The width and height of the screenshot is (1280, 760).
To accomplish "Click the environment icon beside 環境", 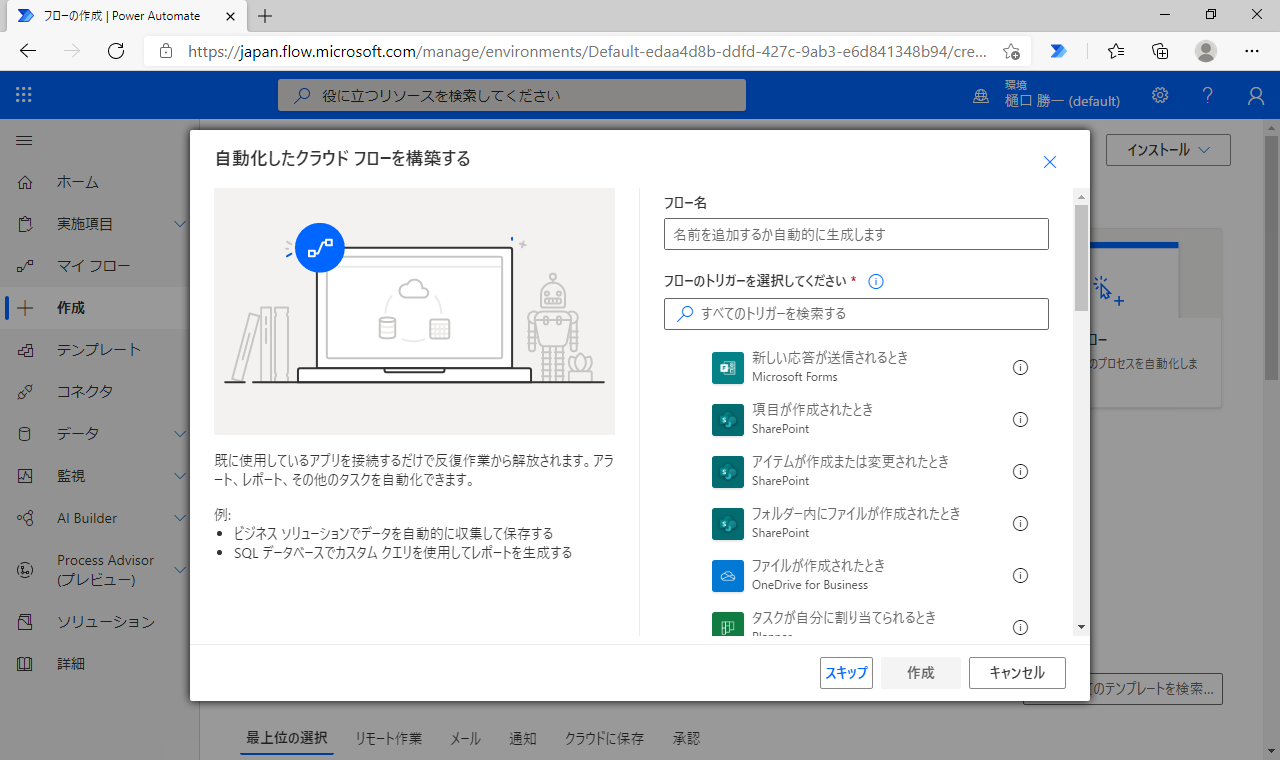I will 983,96.
